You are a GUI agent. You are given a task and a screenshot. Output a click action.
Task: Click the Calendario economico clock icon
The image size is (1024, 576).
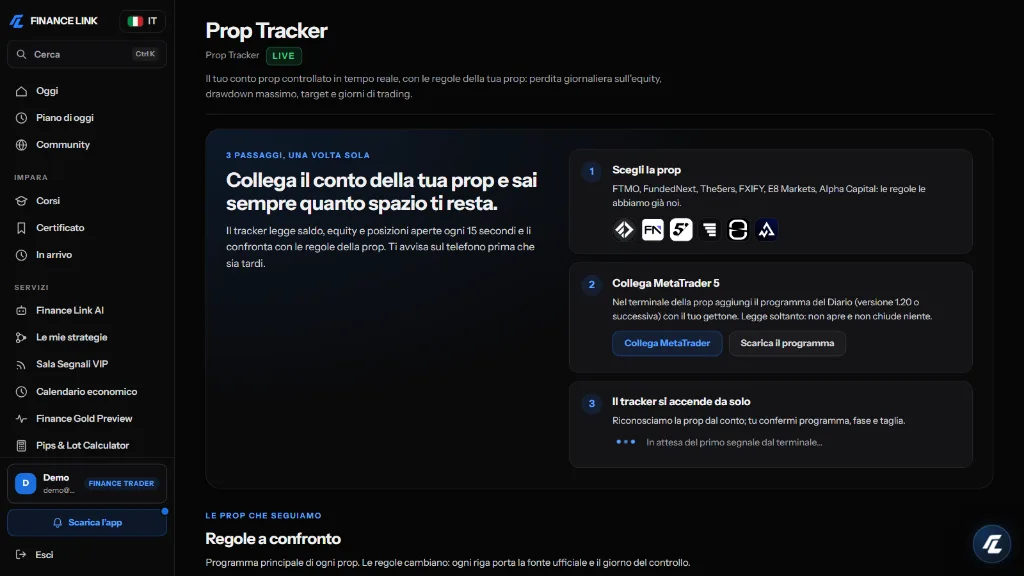(22, 392)
